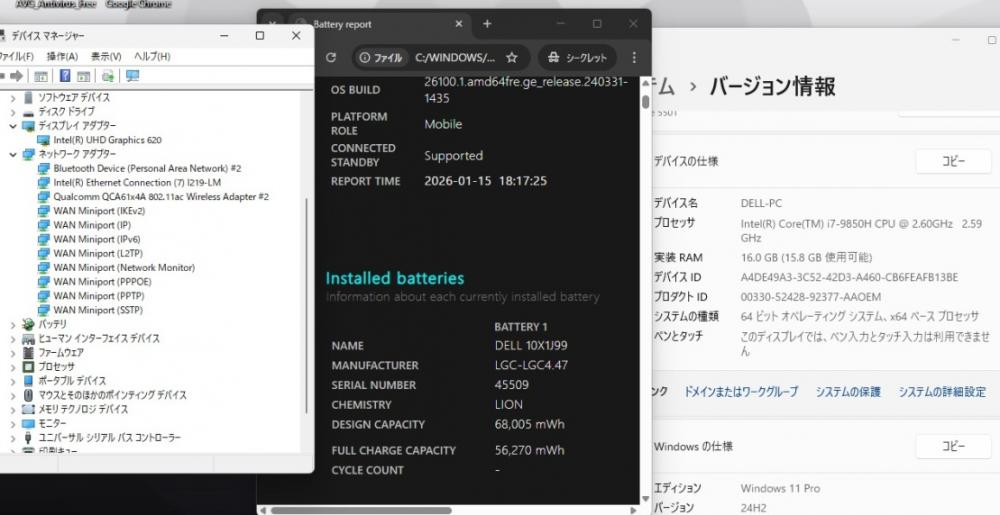Click the ファームウェア category icon
1000x515 pixels.
click(x=28, y=352)
